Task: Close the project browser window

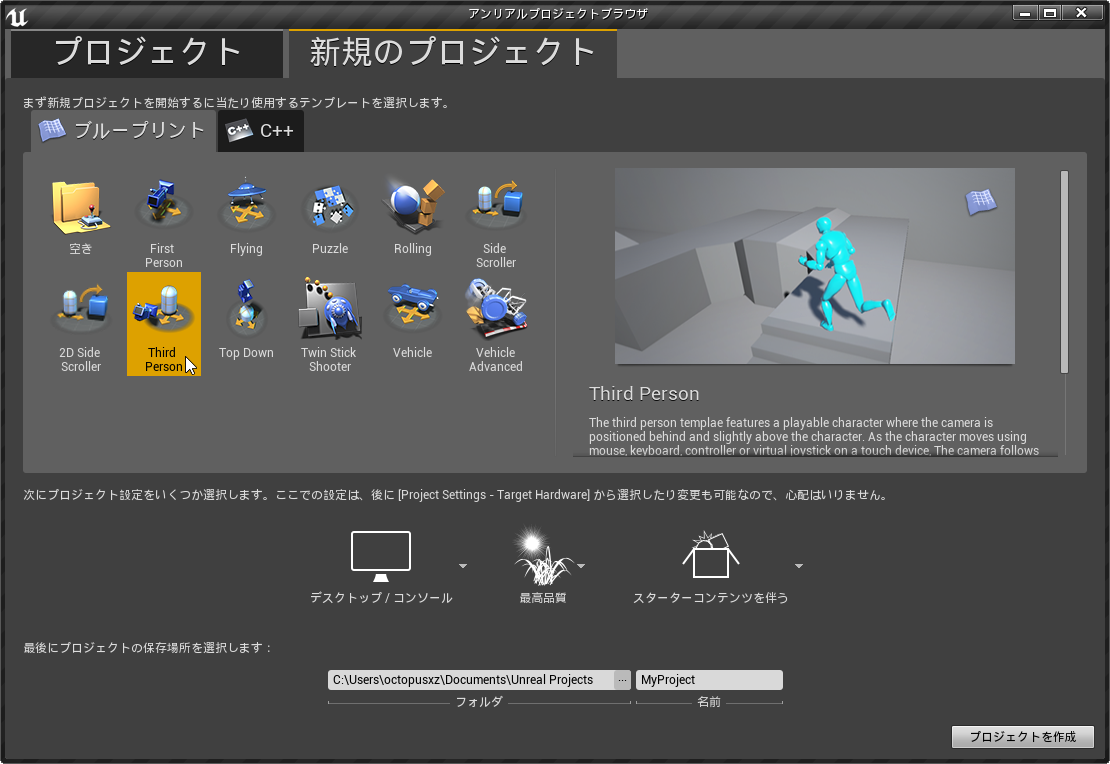Action: click(1081, 13)
